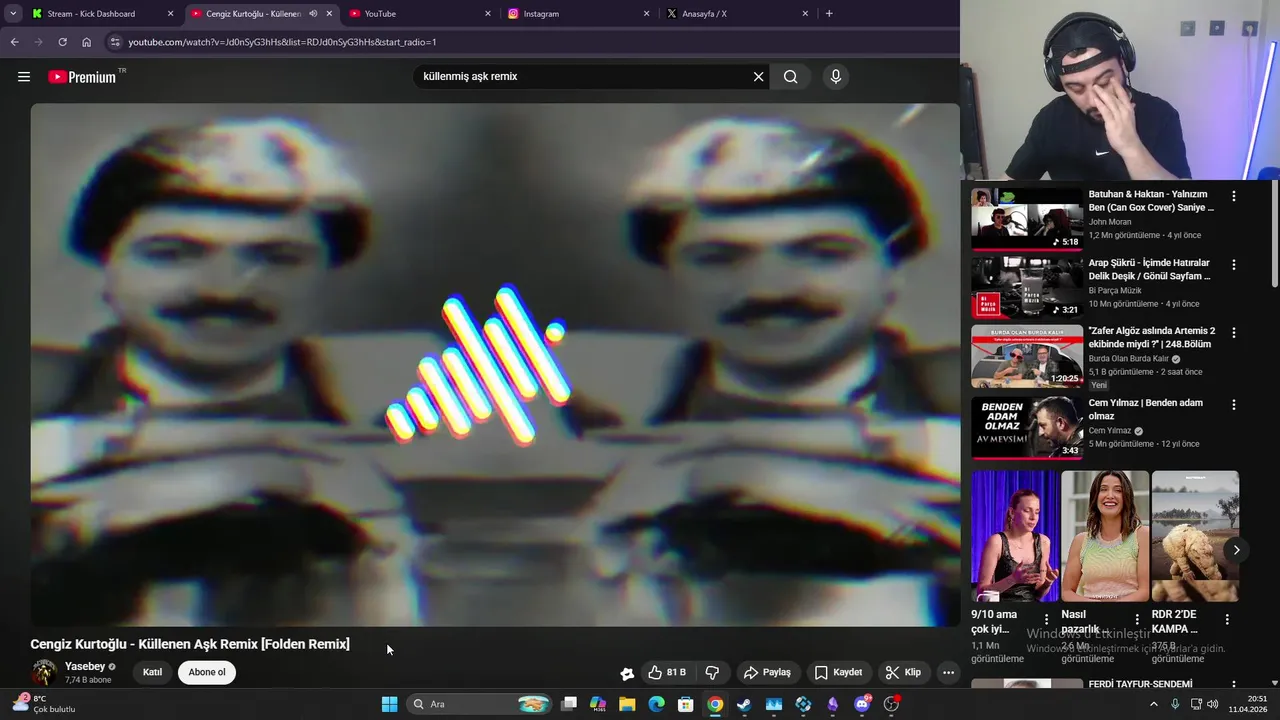Screen dimensions: 1280x720
Task: Join channel with Katıl button
Action: (152, 672)
